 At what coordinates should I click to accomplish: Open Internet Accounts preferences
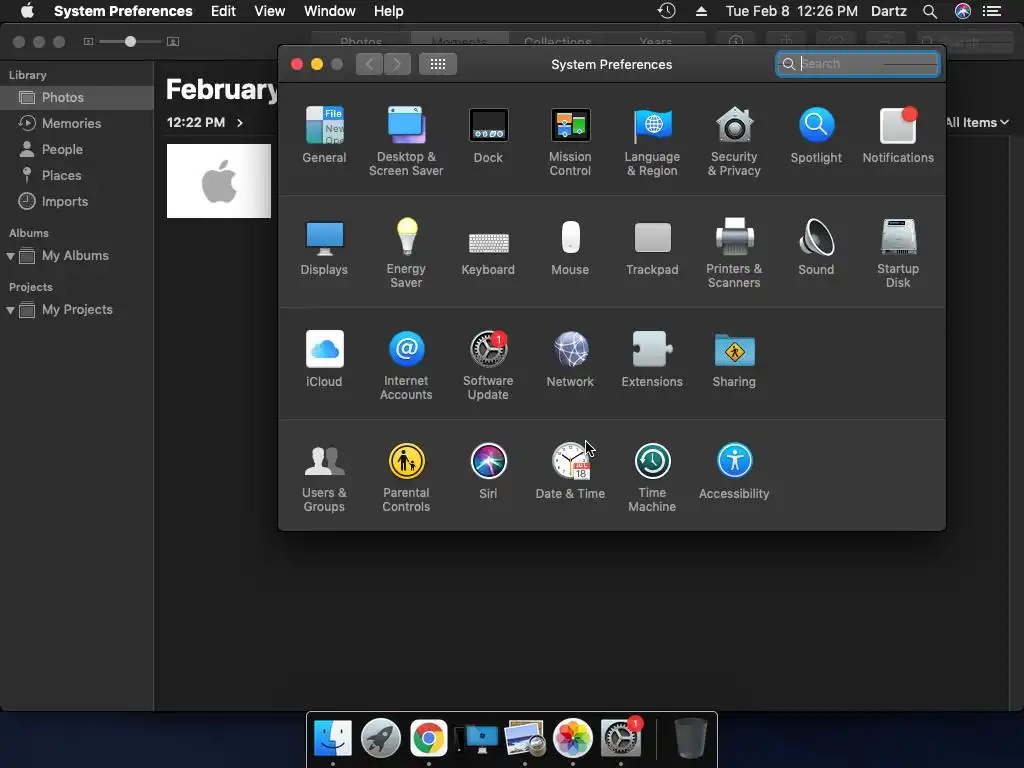point(406,366)
